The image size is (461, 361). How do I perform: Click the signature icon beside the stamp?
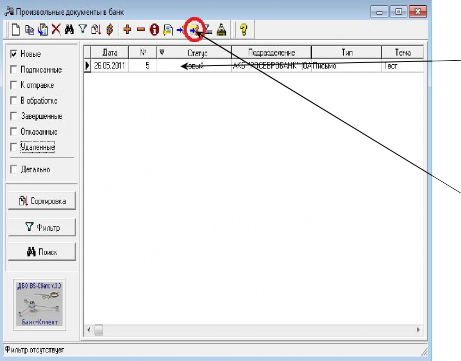[208, 30]
